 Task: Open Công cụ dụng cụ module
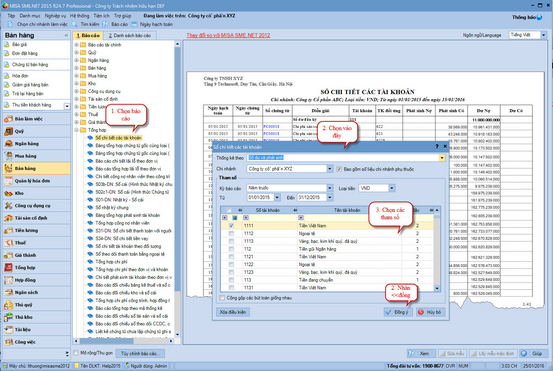(36, 206)
